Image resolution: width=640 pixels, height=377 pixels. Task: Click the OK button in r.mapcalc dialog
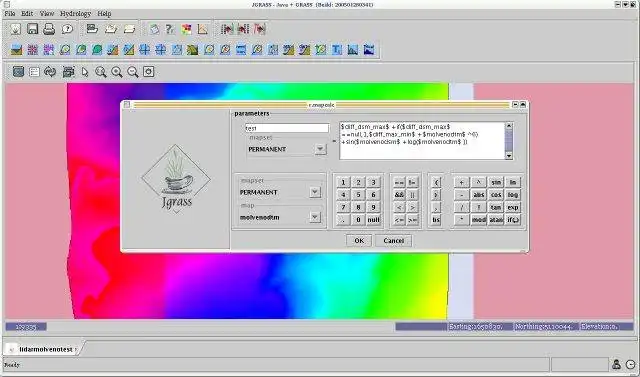(359, 240)
